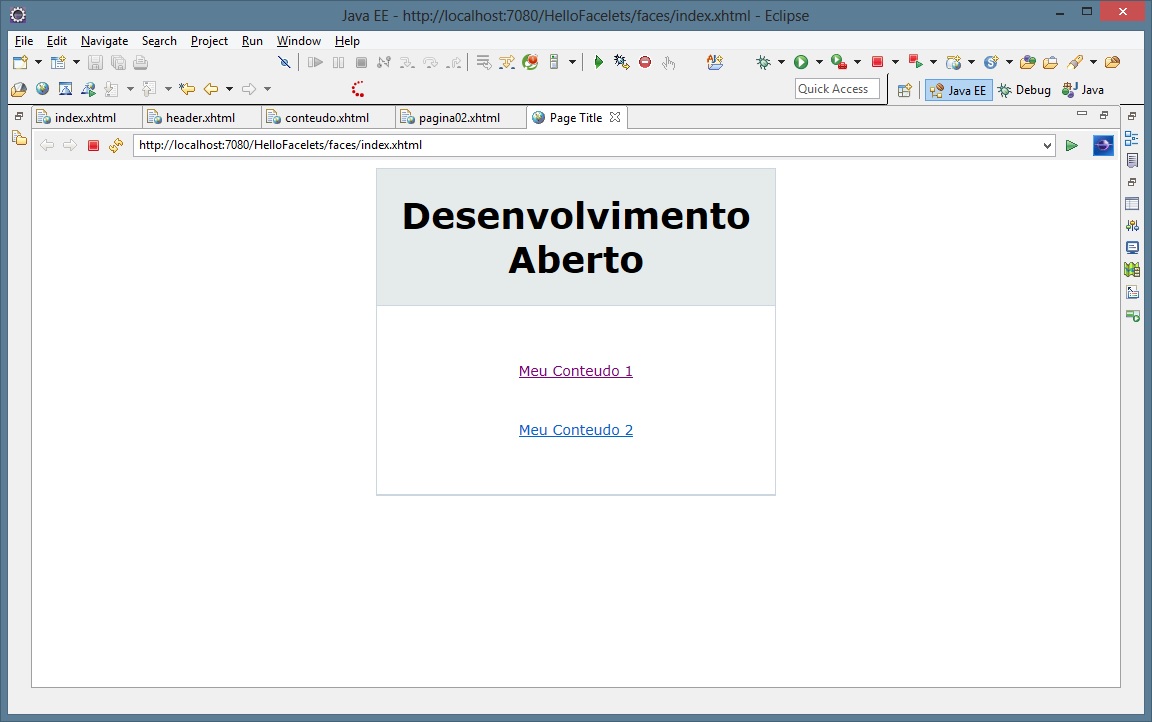This screenshot has width=1152, height=722.
Task: Click the Open Perspective icon
Action: (x=904, y=90)
